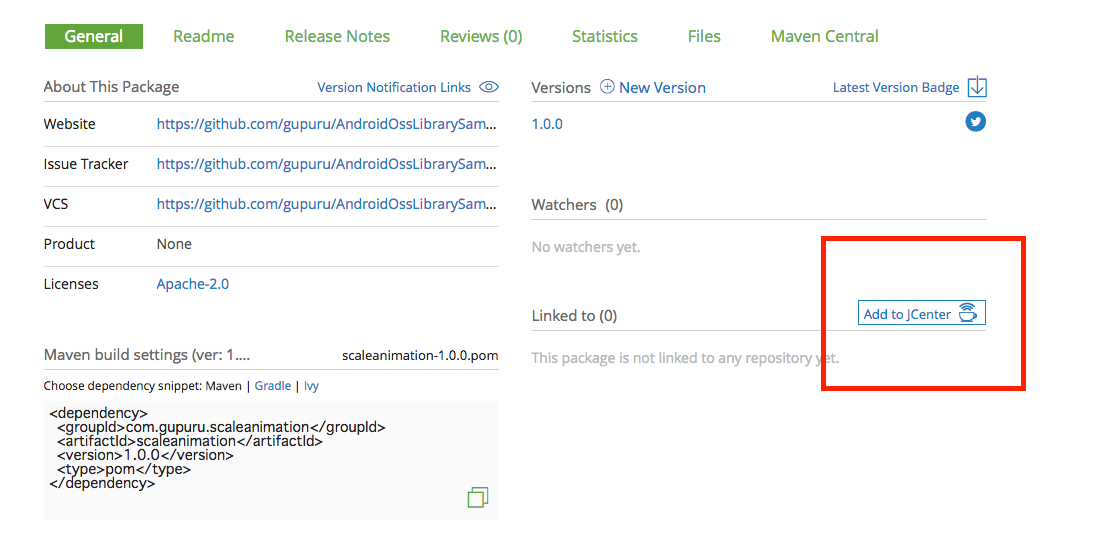Go to the Statistics tab
This screenshot has width=1105, height=547.
coord(605,37)
